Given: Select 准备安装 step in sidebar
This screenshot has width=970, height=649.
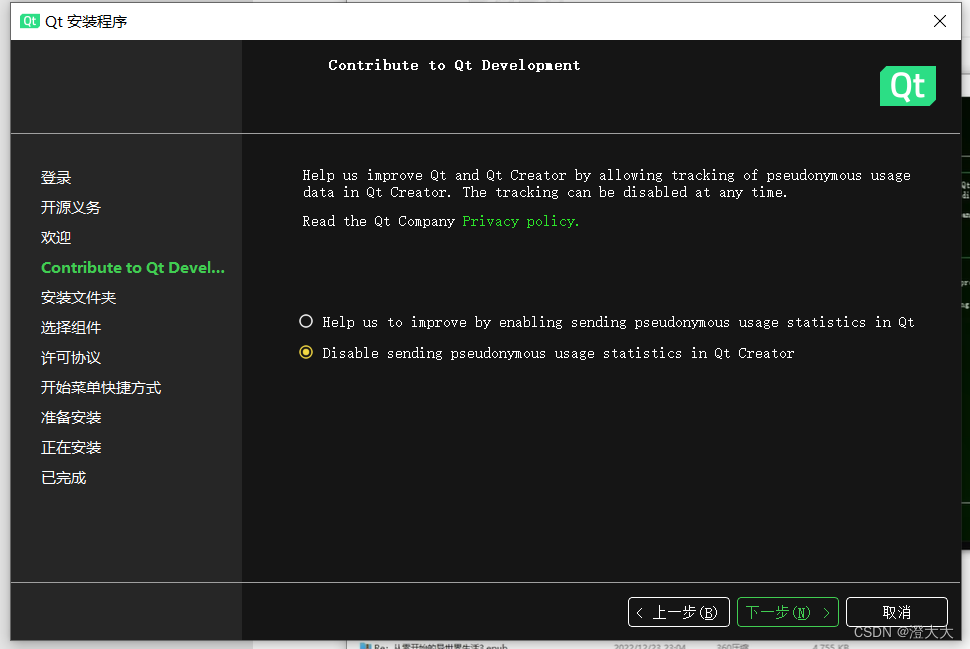Looking at the screenshot, I should click(x=71, y=418).
